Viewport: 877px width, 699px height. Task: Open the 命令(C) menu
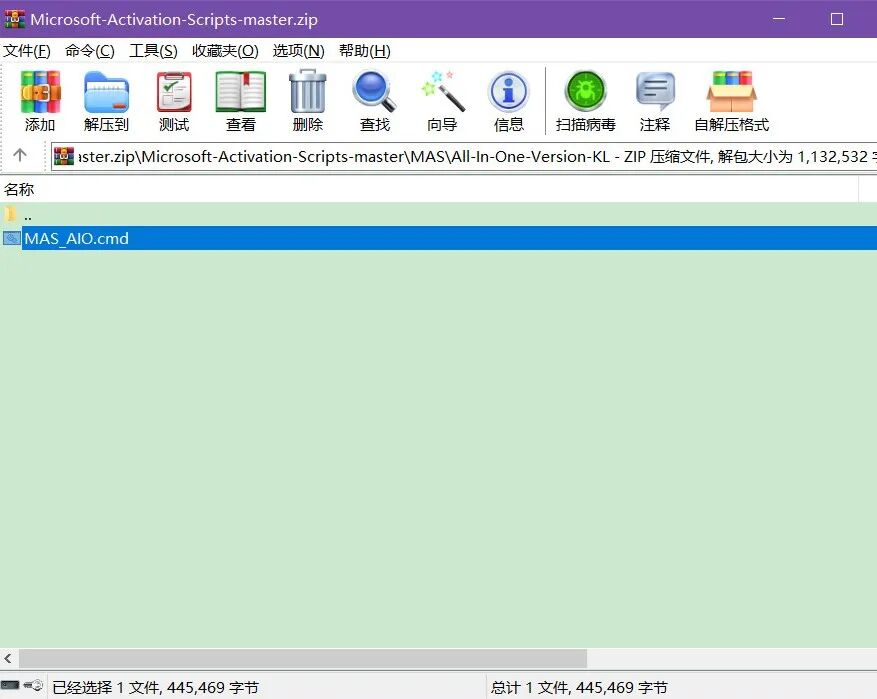[x=89, y=51]
